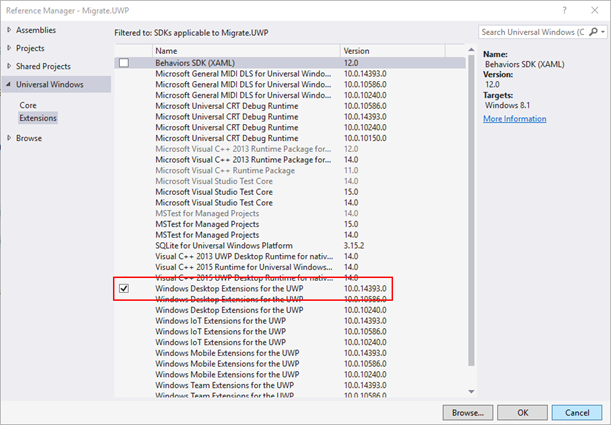This screenshot has height=425, width=611.
Task: Sort list by Version column header
Action: tap(392, 51)
